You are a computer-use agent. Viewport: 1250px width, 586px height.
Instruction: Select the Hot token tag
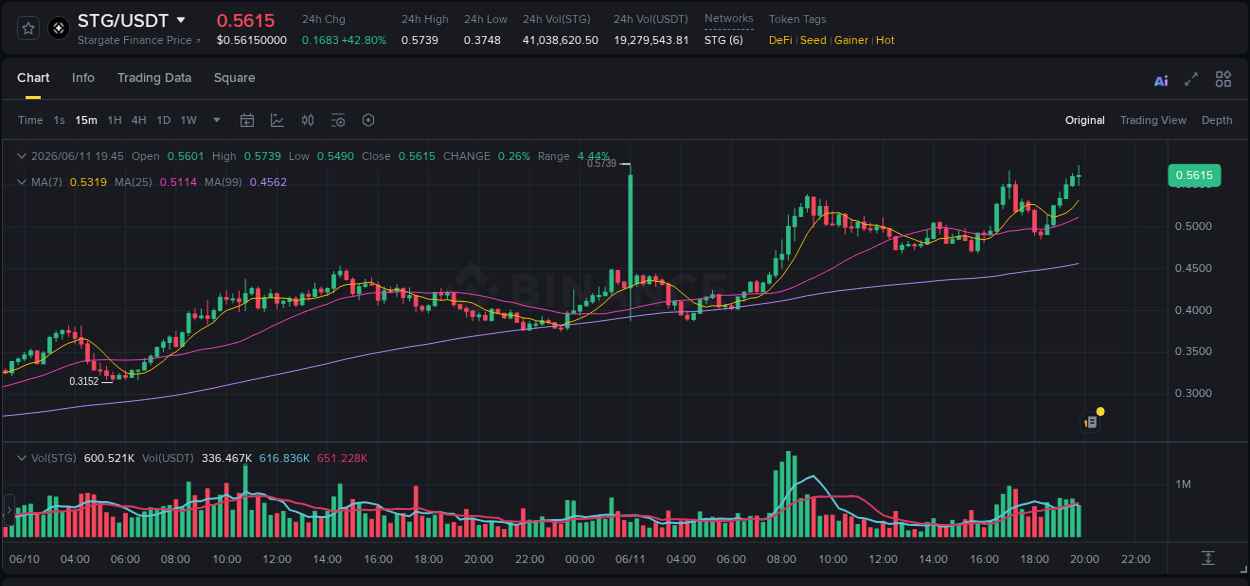(885, 40)
